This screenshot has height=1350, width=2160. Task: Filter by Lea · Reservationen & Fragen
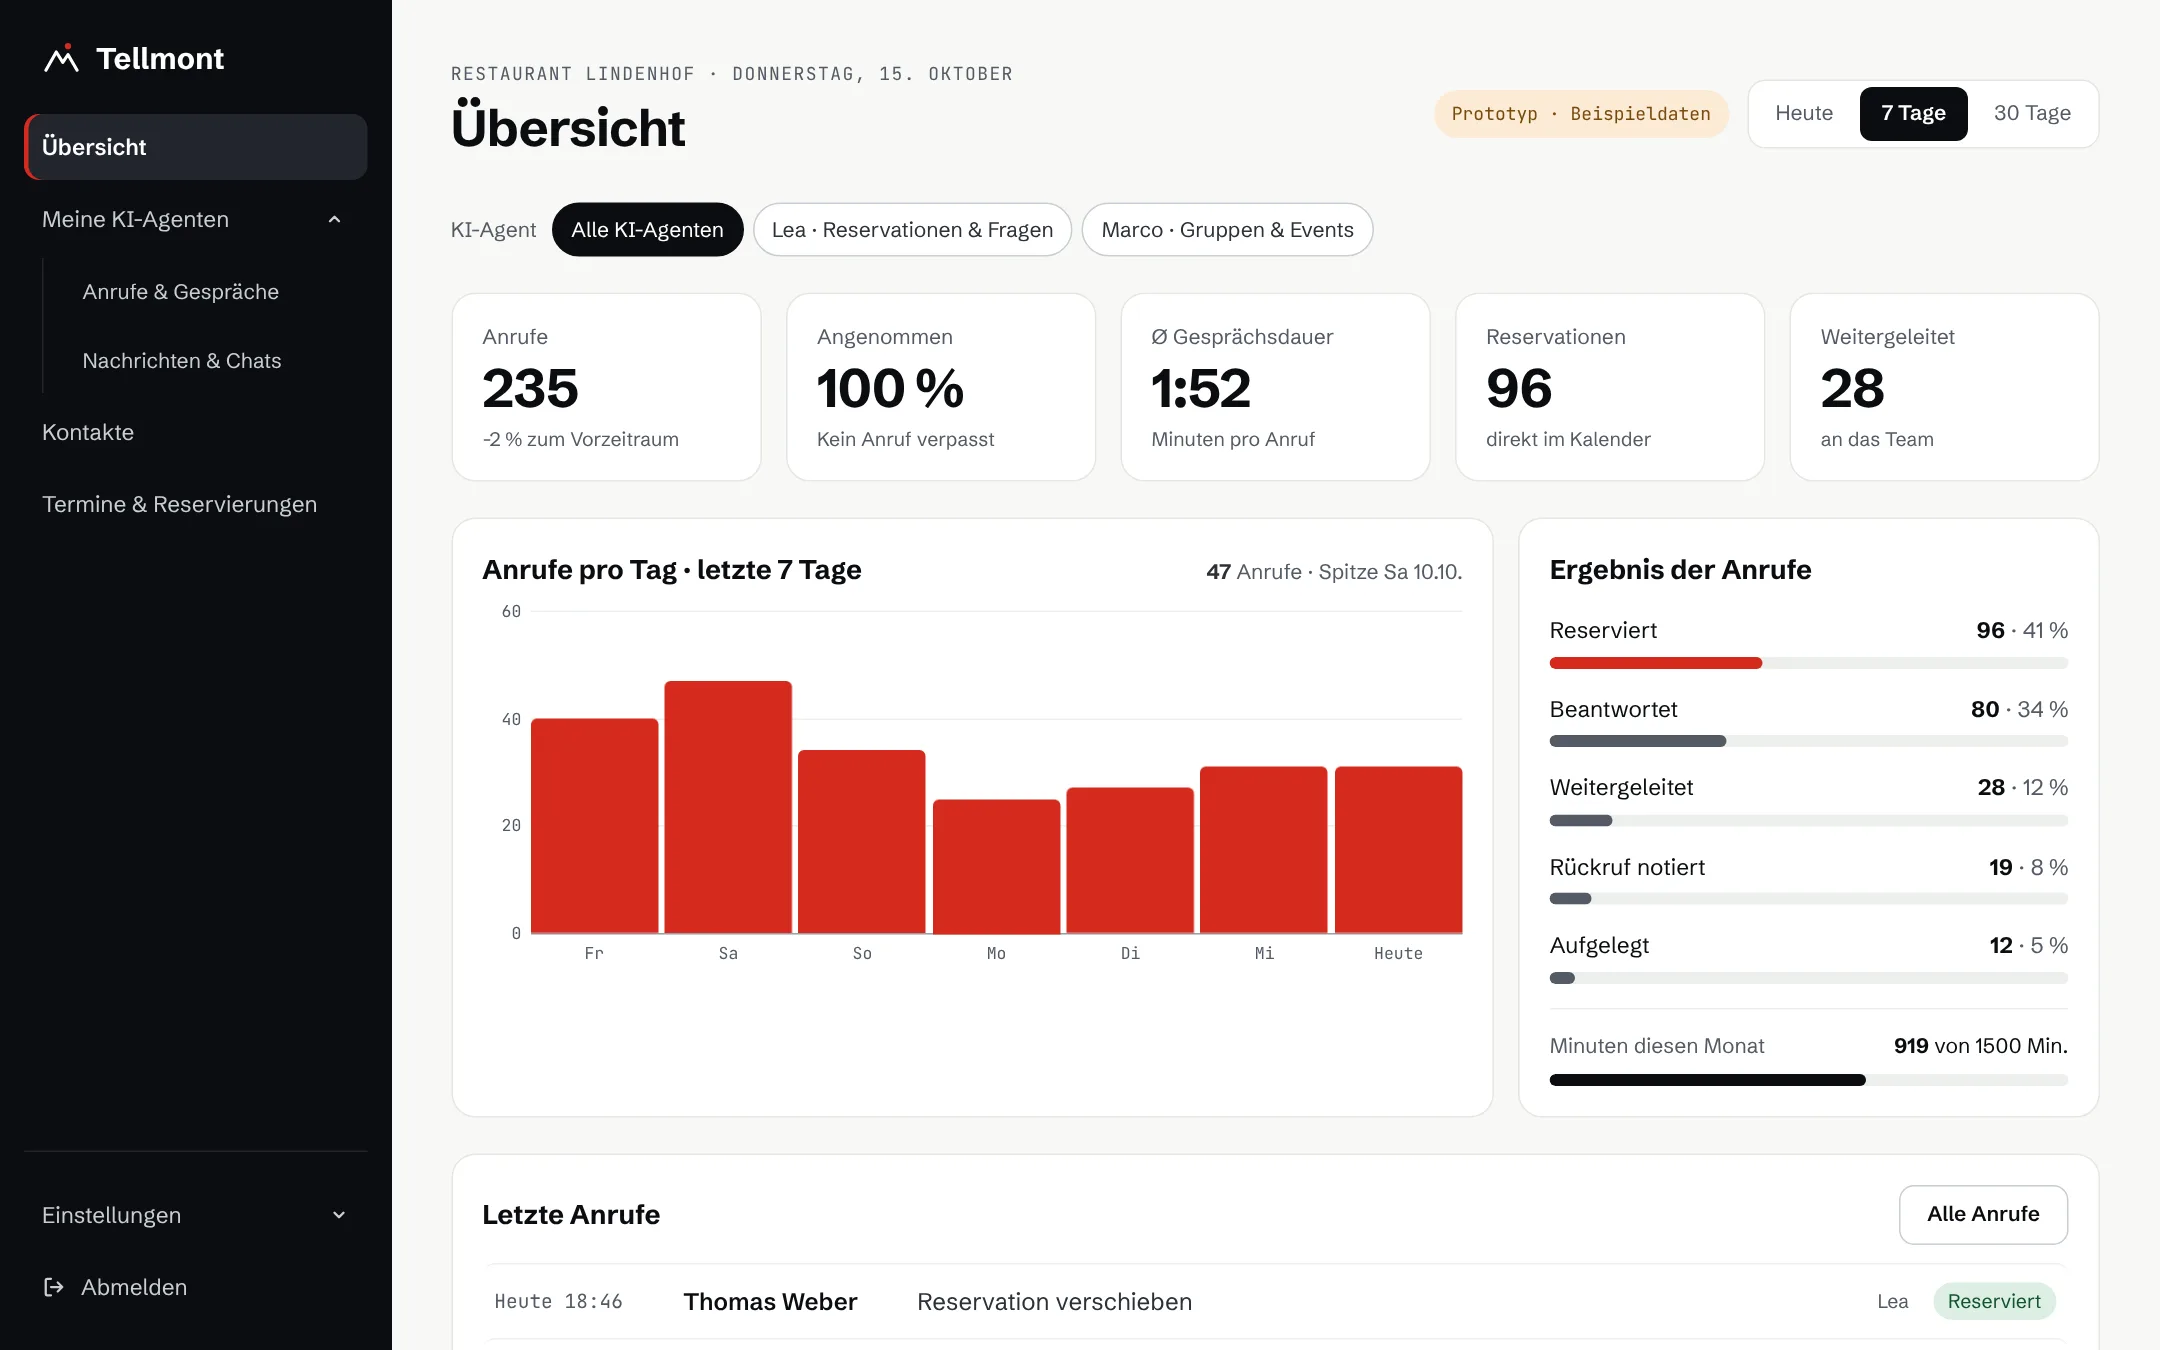pos(912,230)
